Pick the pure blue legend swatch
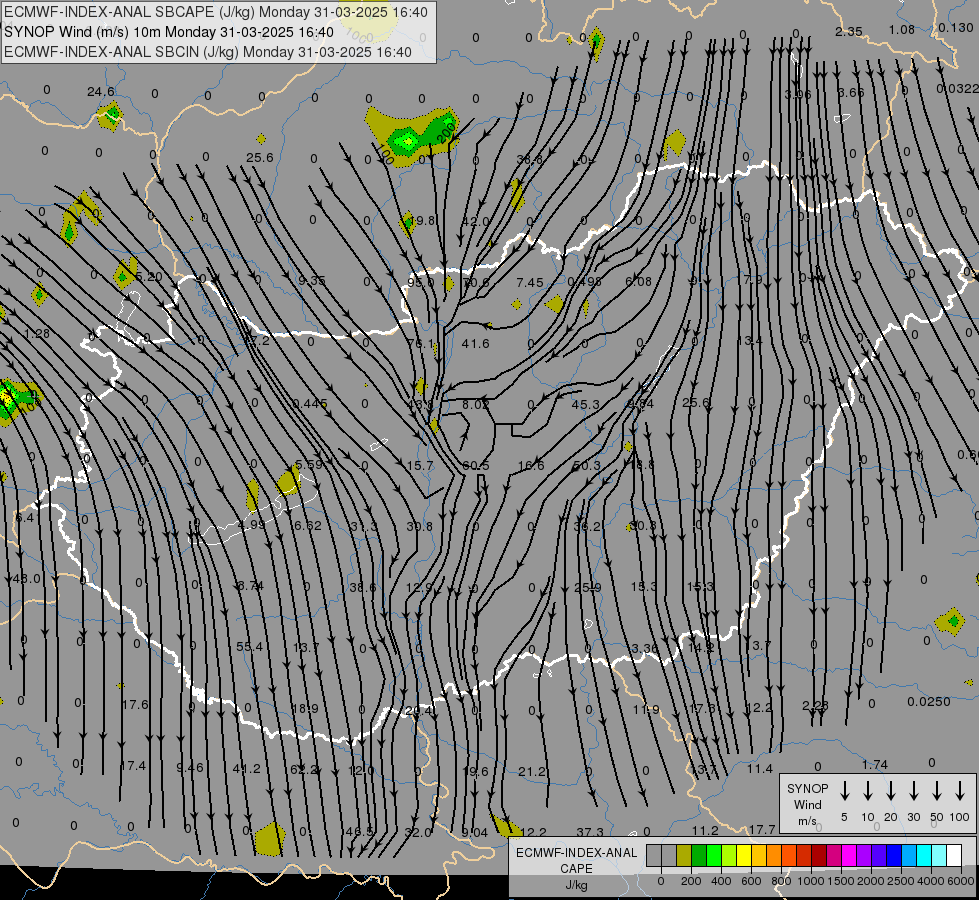The image size is (979, 900). [x=893, y=856]
